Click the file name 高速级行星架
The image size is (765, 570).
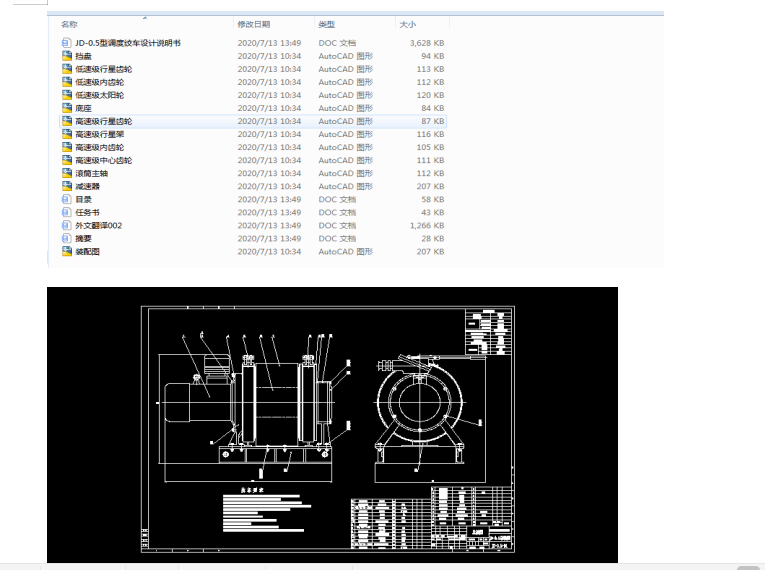click(x=100, y=134)
